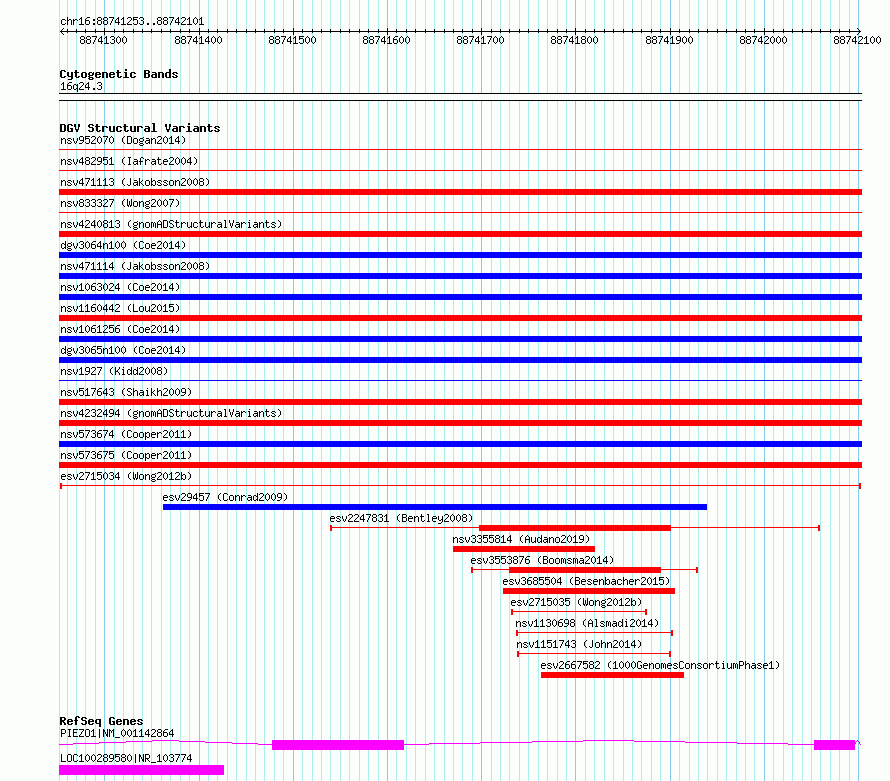Open variant nsv573674 (Cooper2011)
890x781 pixels.
126,434
